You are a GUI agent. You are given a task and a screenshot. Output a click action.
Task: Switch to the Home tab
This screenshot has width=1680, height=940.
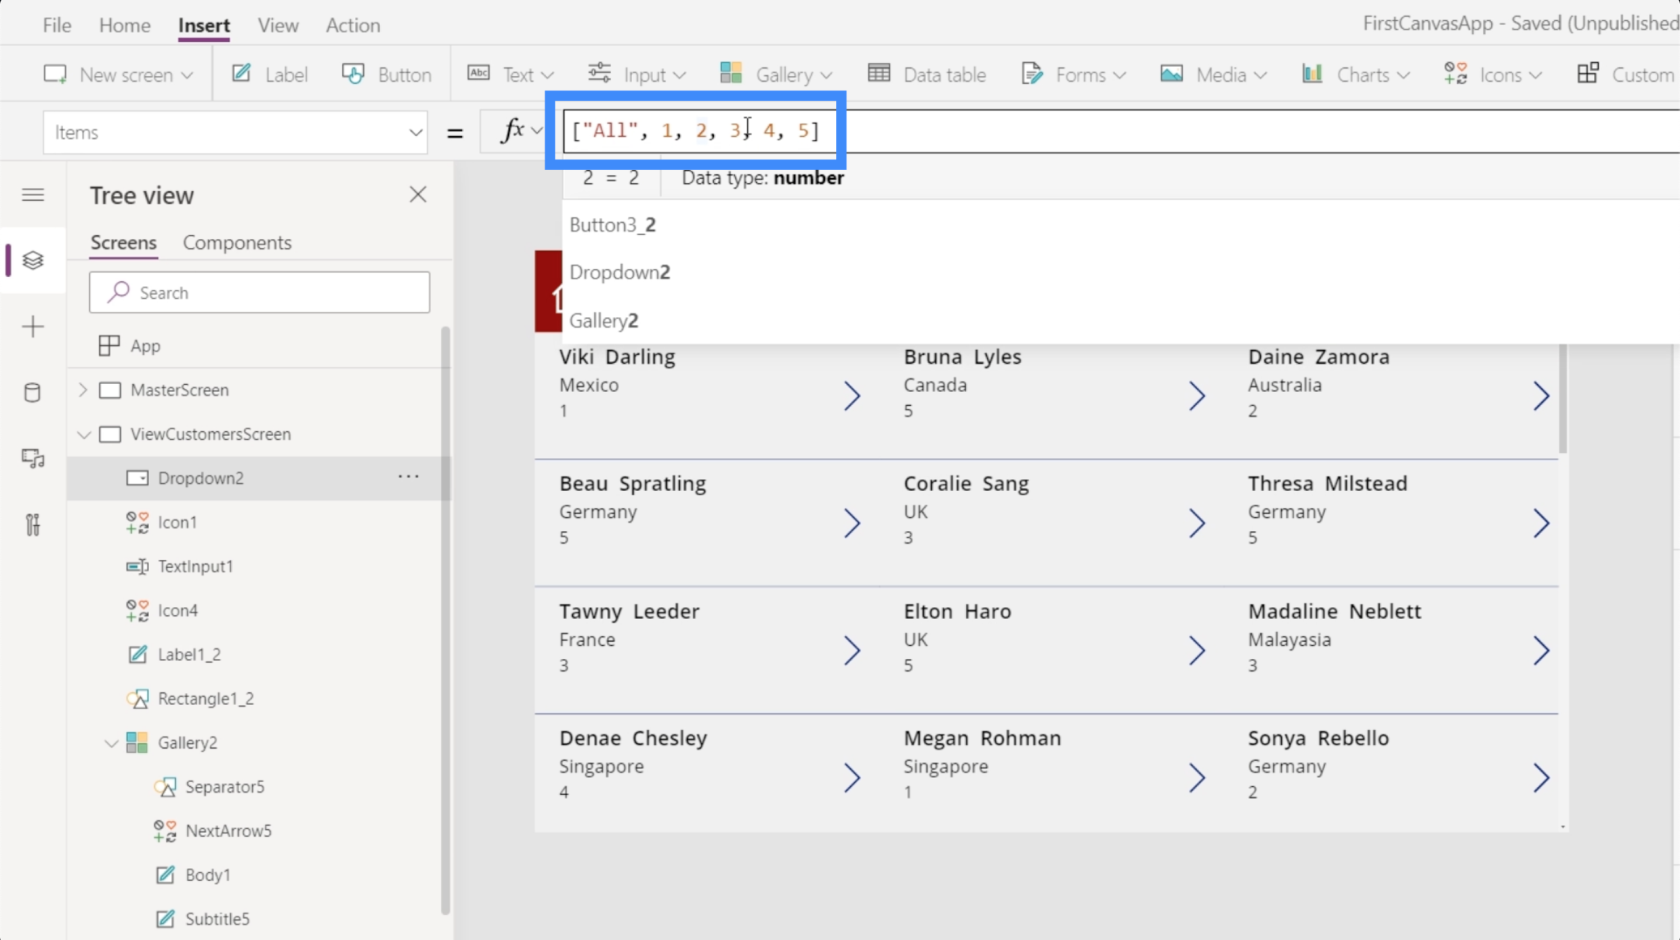pyautogui.click(x=125, y=25)
